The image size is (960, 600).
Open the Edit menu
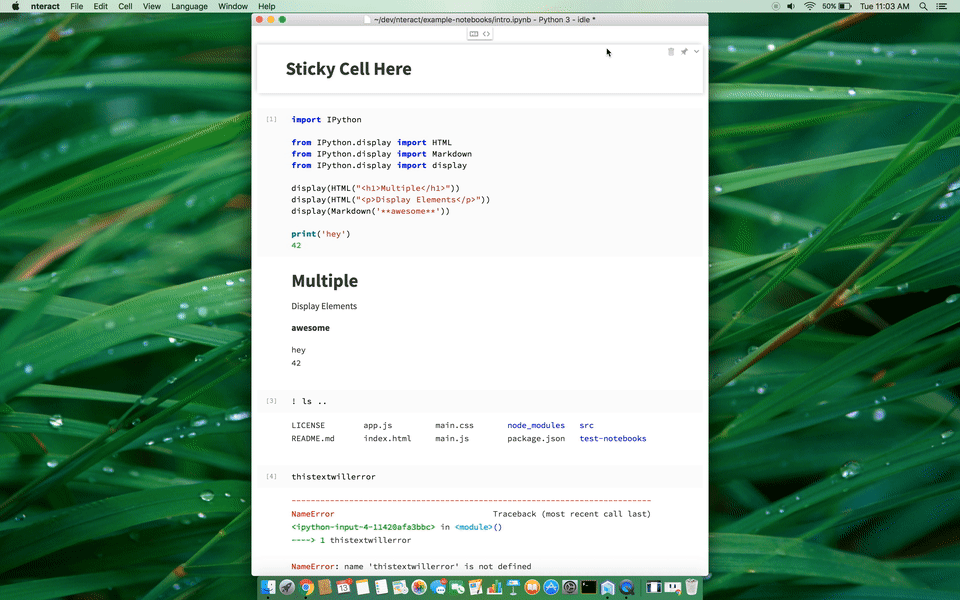tap(100, 6)
